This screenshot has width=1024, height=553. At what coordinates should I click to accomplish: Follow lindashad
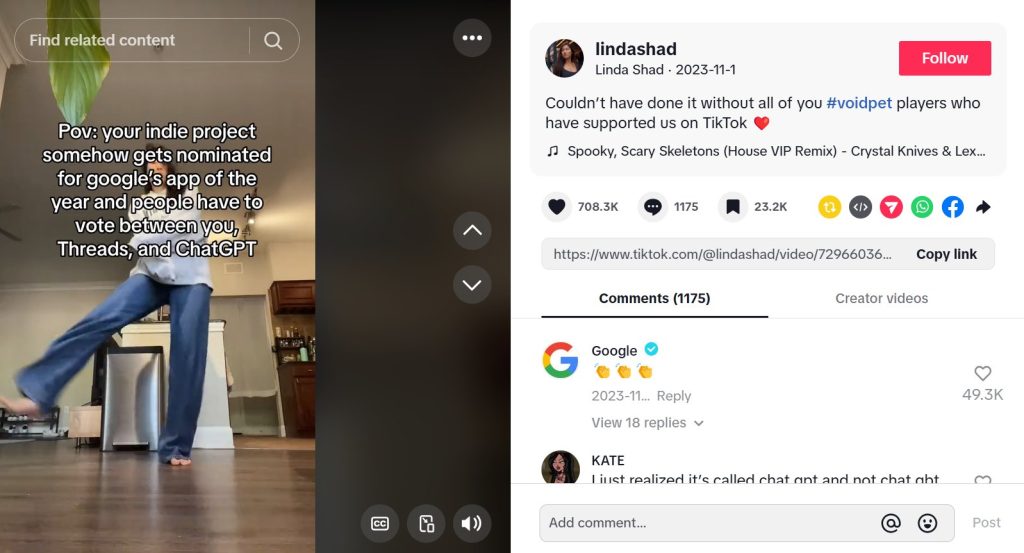[x=944, y=58]
